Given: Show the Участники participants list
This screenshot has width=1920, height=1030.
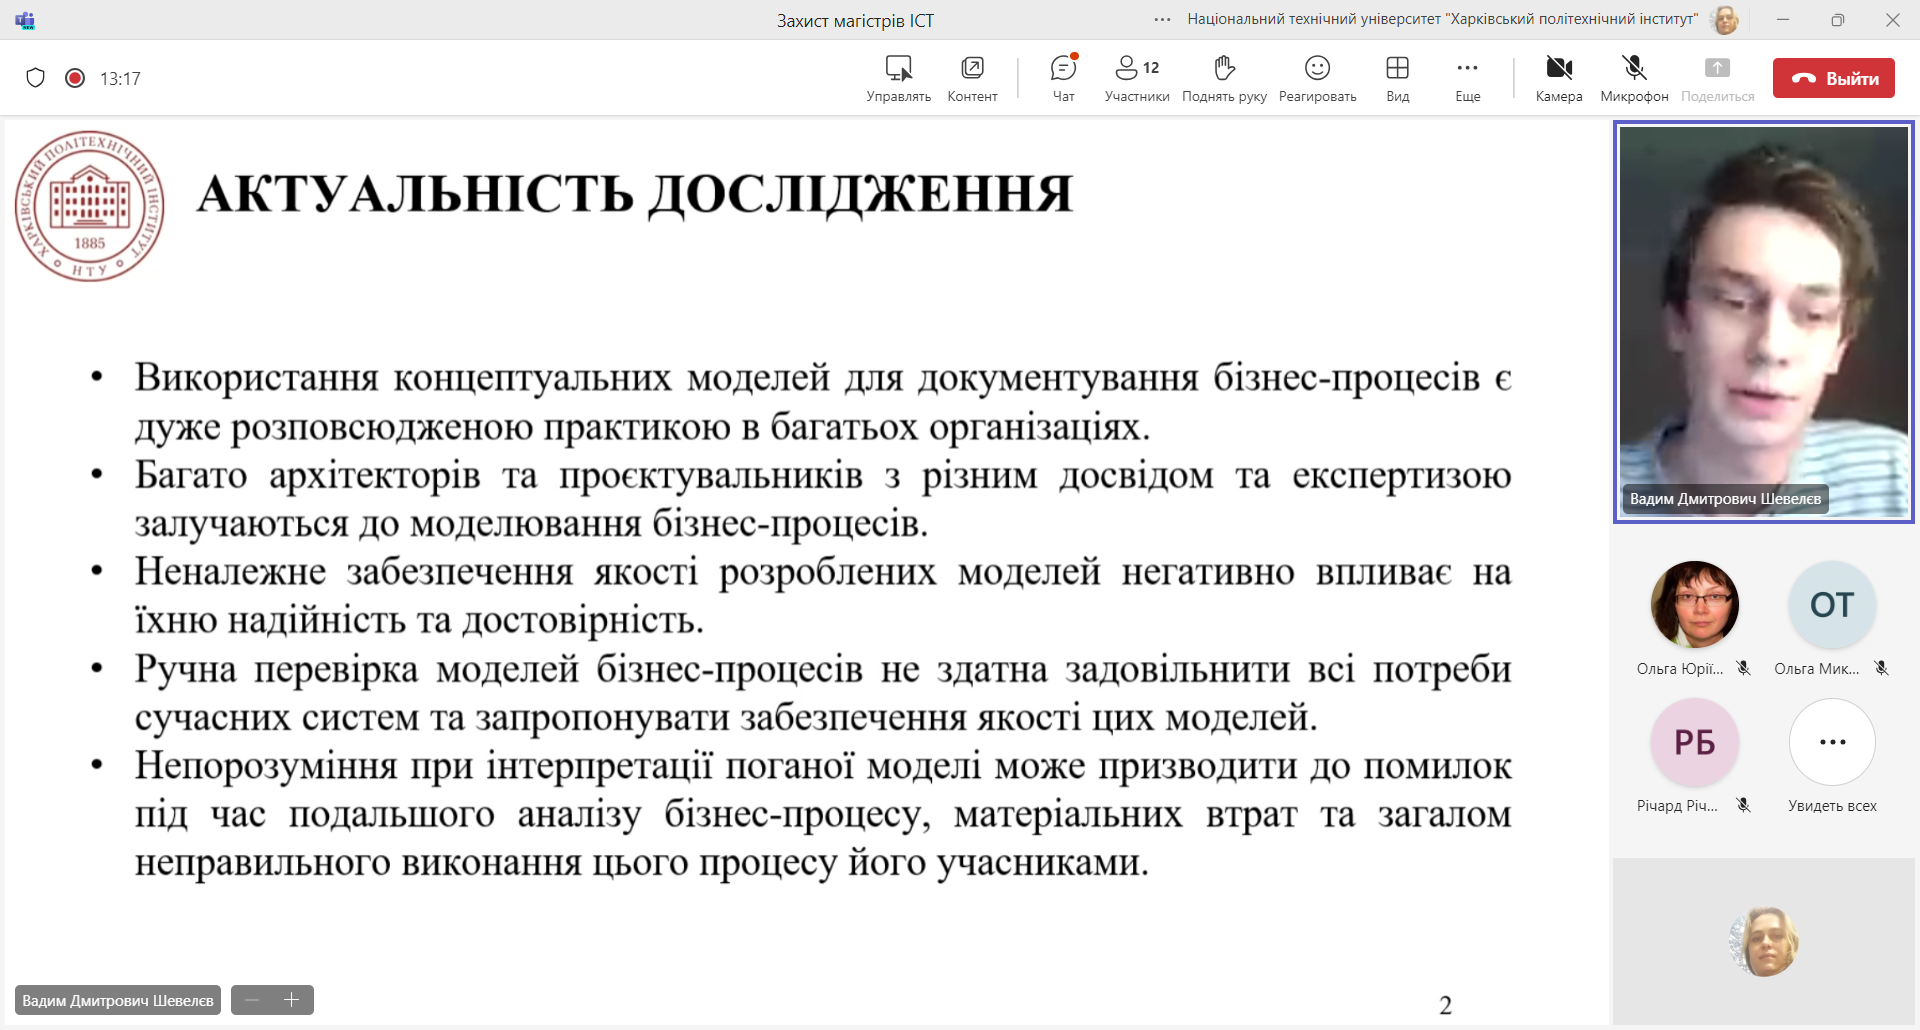Looking at the screenshot, I should [1136, 78].
